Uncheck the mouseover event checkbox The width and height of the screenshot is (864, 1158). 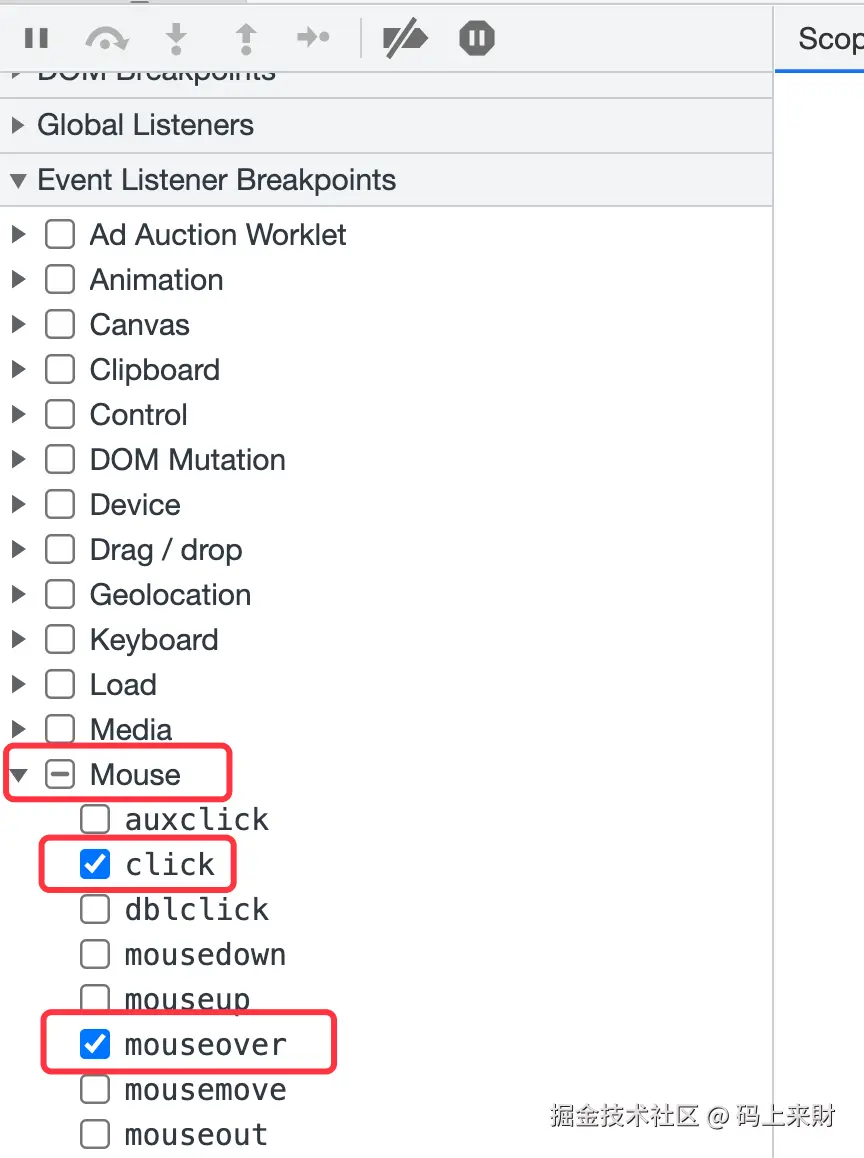pyautogui.click(x=95, y=1045)
